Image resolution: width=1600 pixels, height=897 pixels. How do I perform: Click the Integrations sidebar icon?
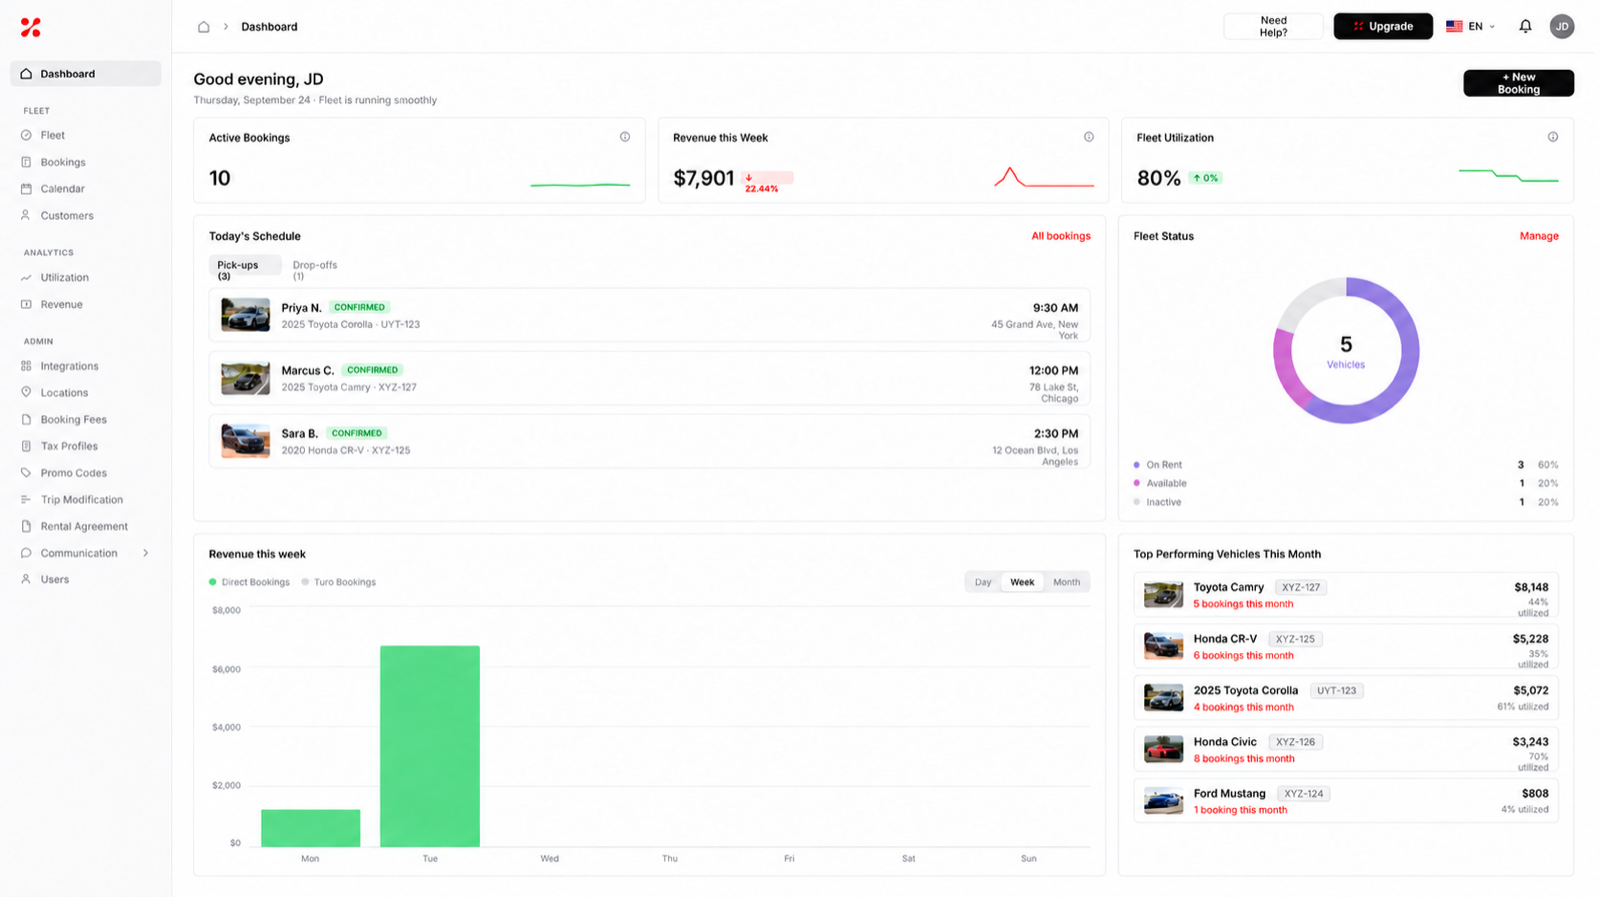(x=26, y=366)
